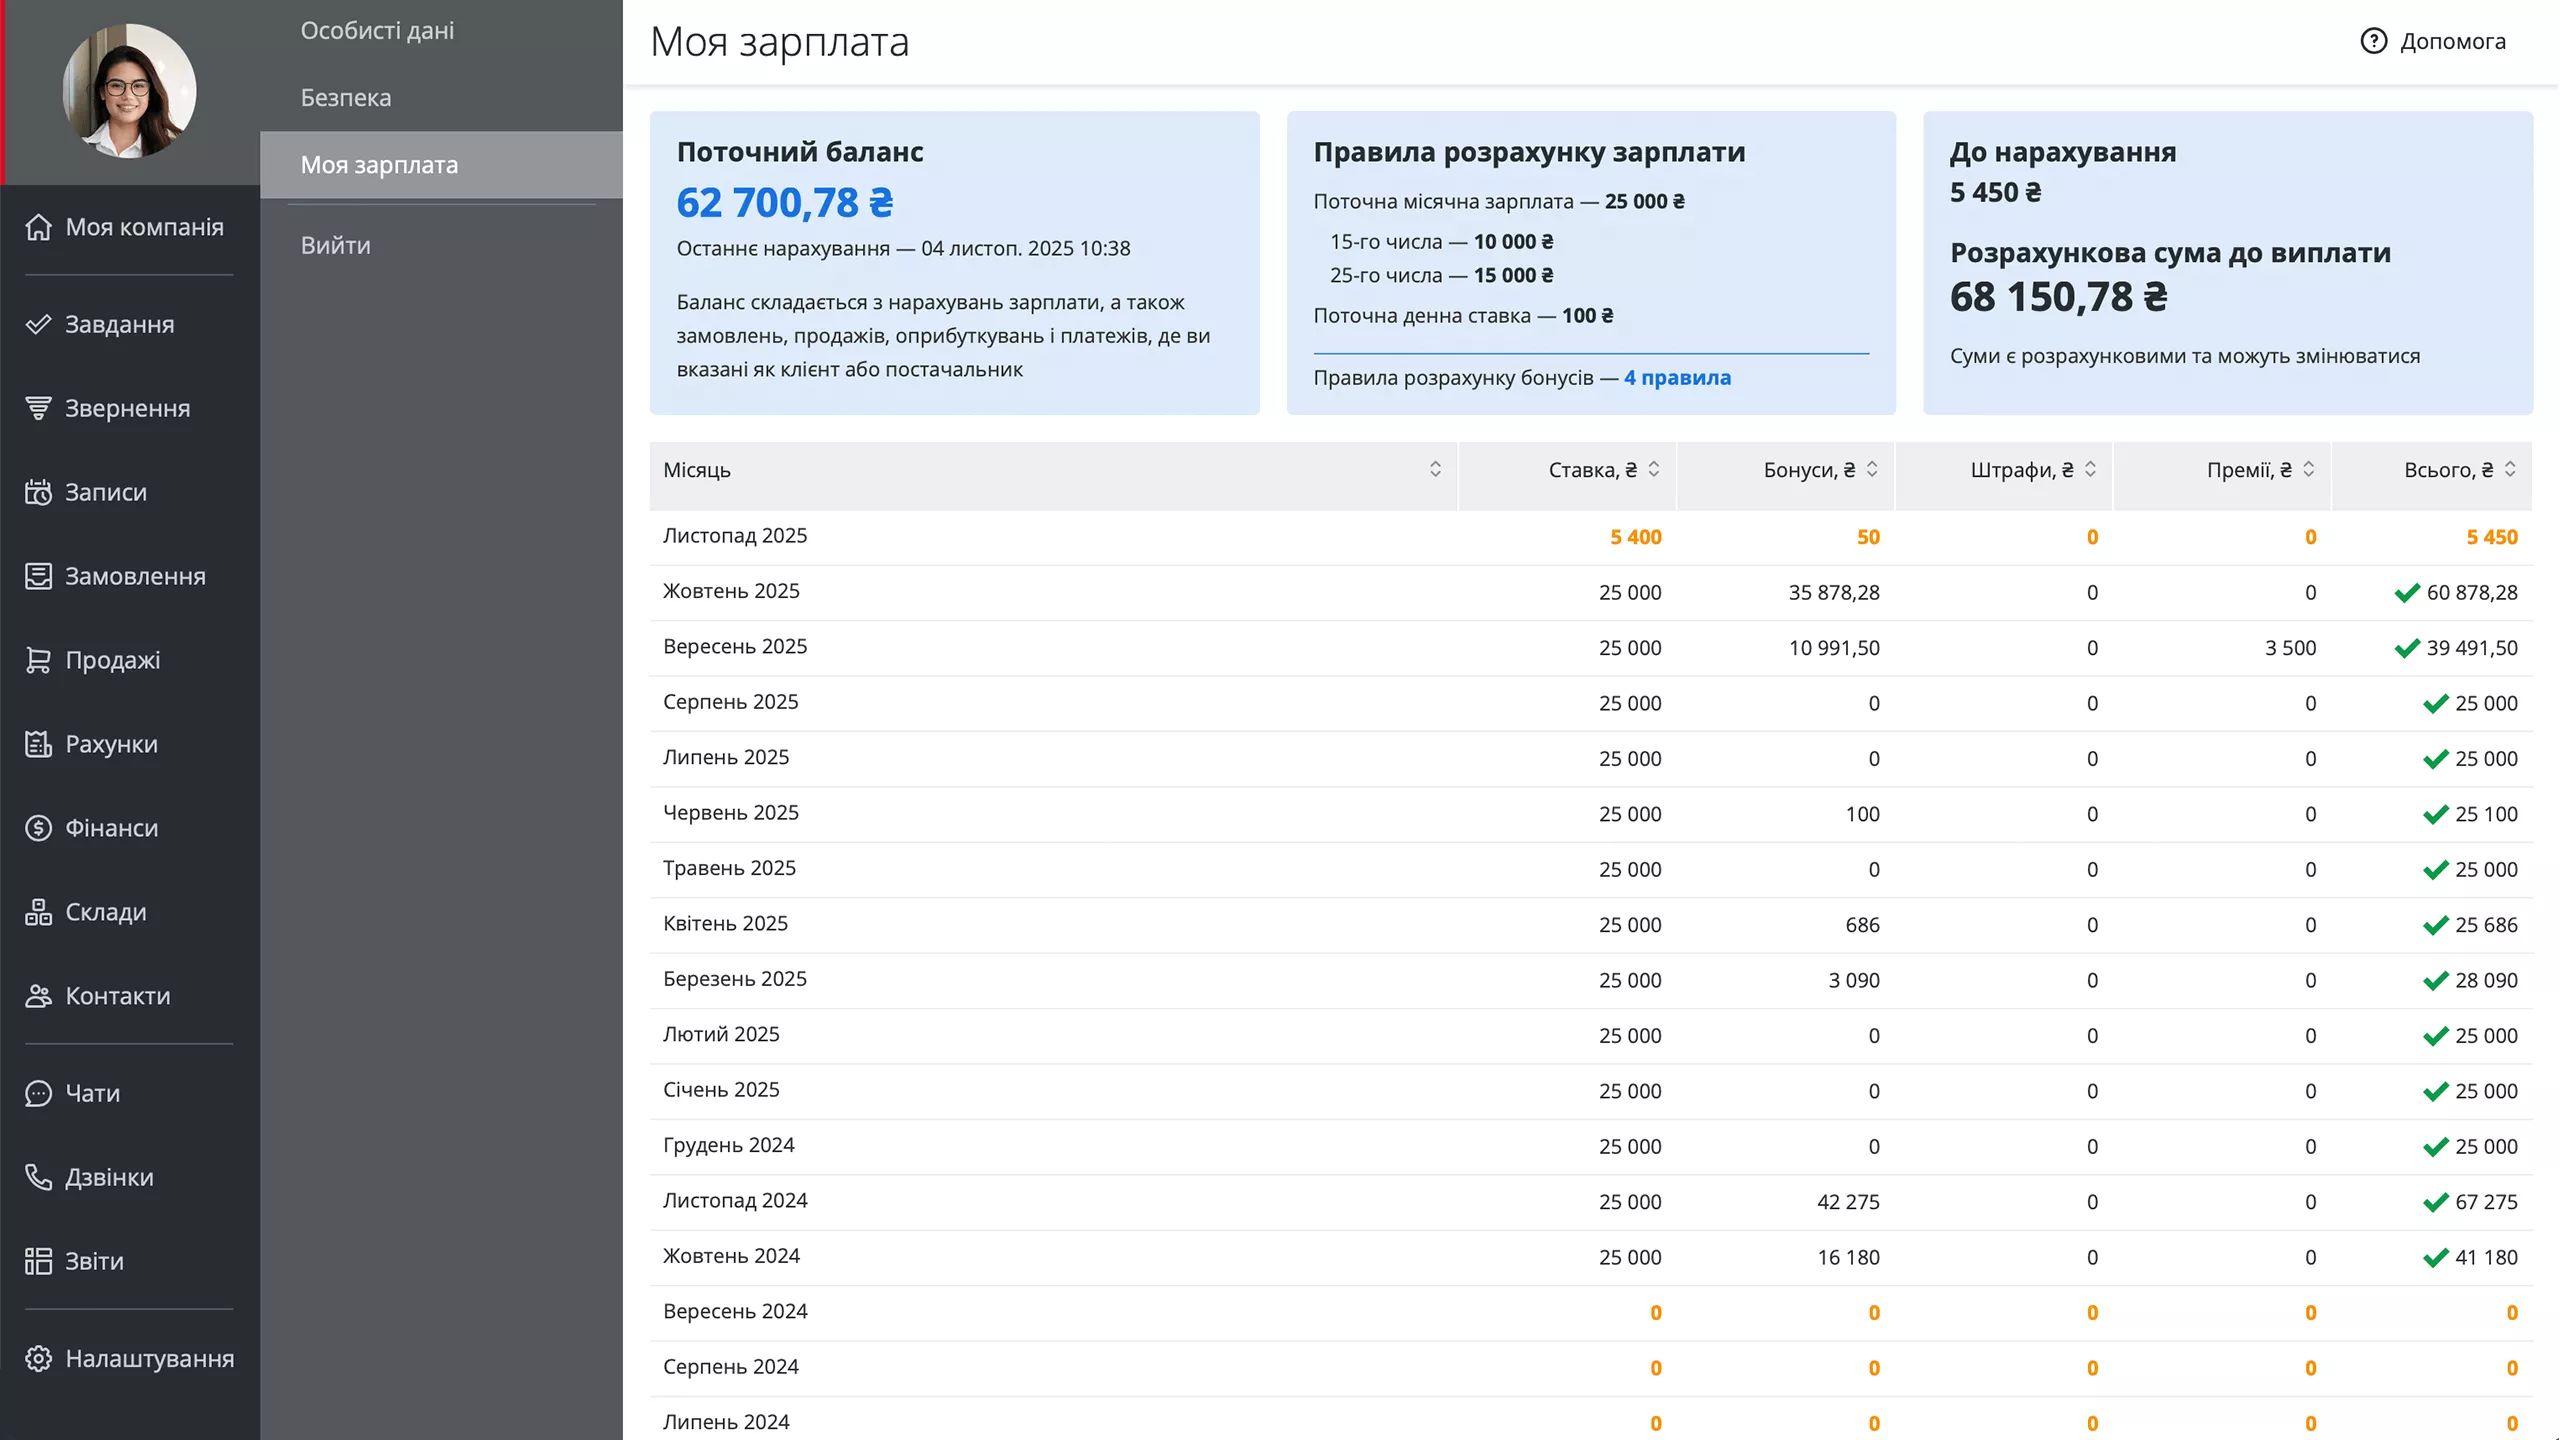
Task: Click the user profile avatar photo
Action: click(x=129, y=91)
